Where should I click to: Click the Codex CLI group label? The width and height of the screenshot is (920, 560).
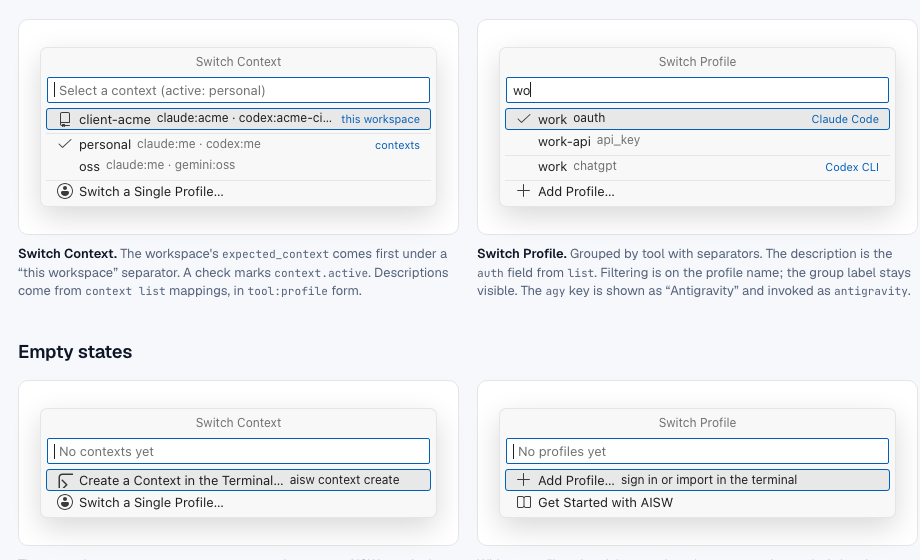click(x=852, y=167)
